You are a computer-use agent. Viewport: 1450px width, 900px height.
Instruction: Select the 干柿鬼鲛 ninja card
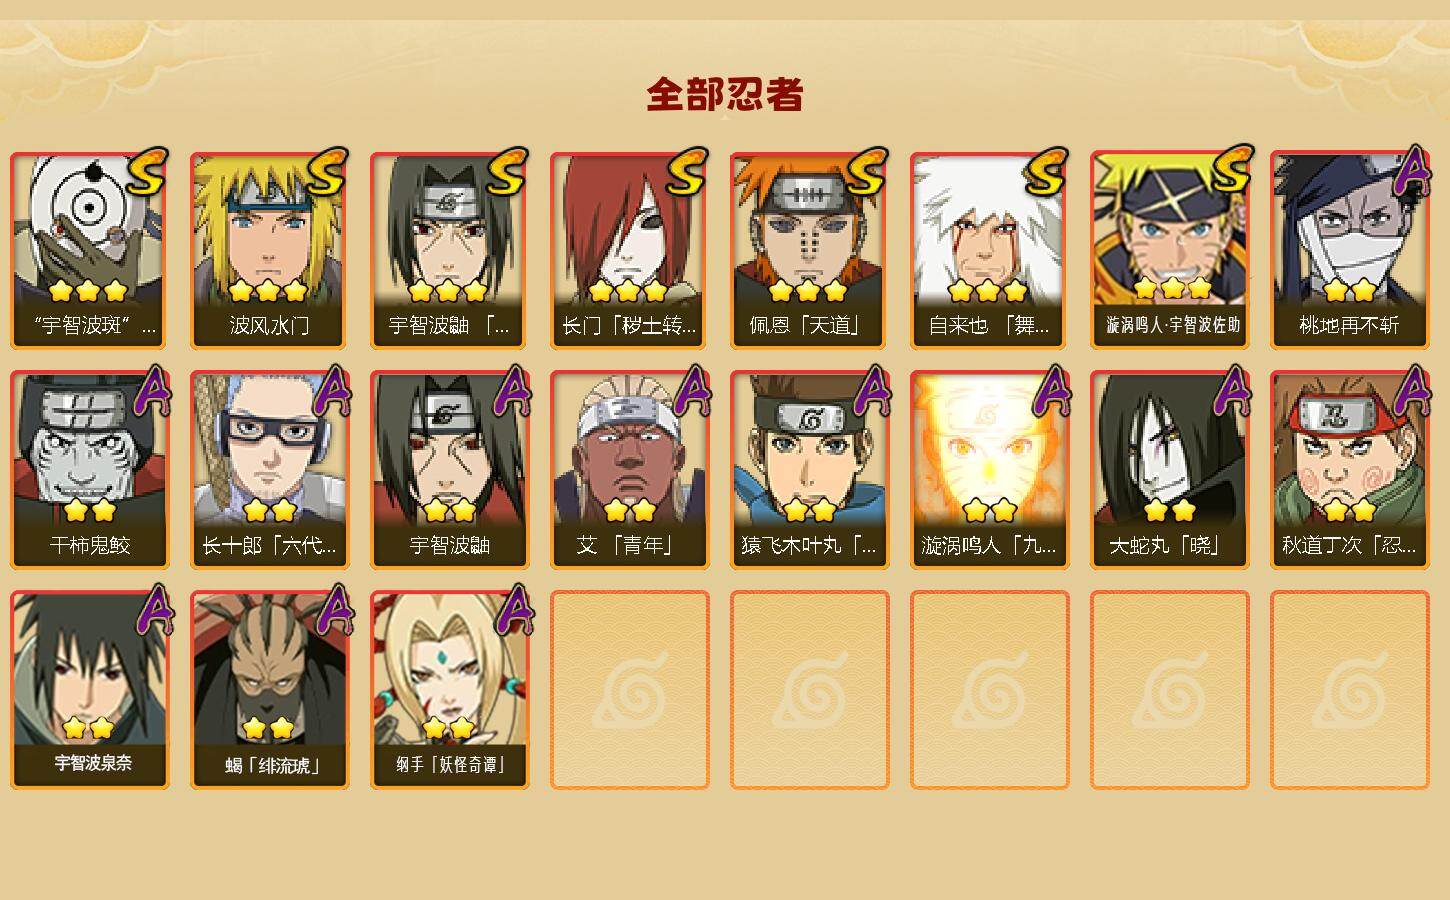coord(89,470)
